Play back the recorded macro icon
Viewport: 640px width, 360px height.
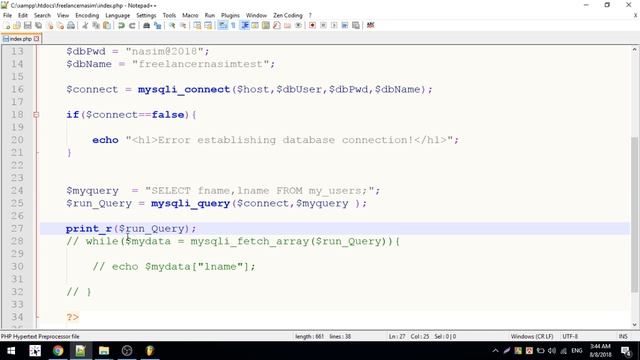tap(334, 25)
